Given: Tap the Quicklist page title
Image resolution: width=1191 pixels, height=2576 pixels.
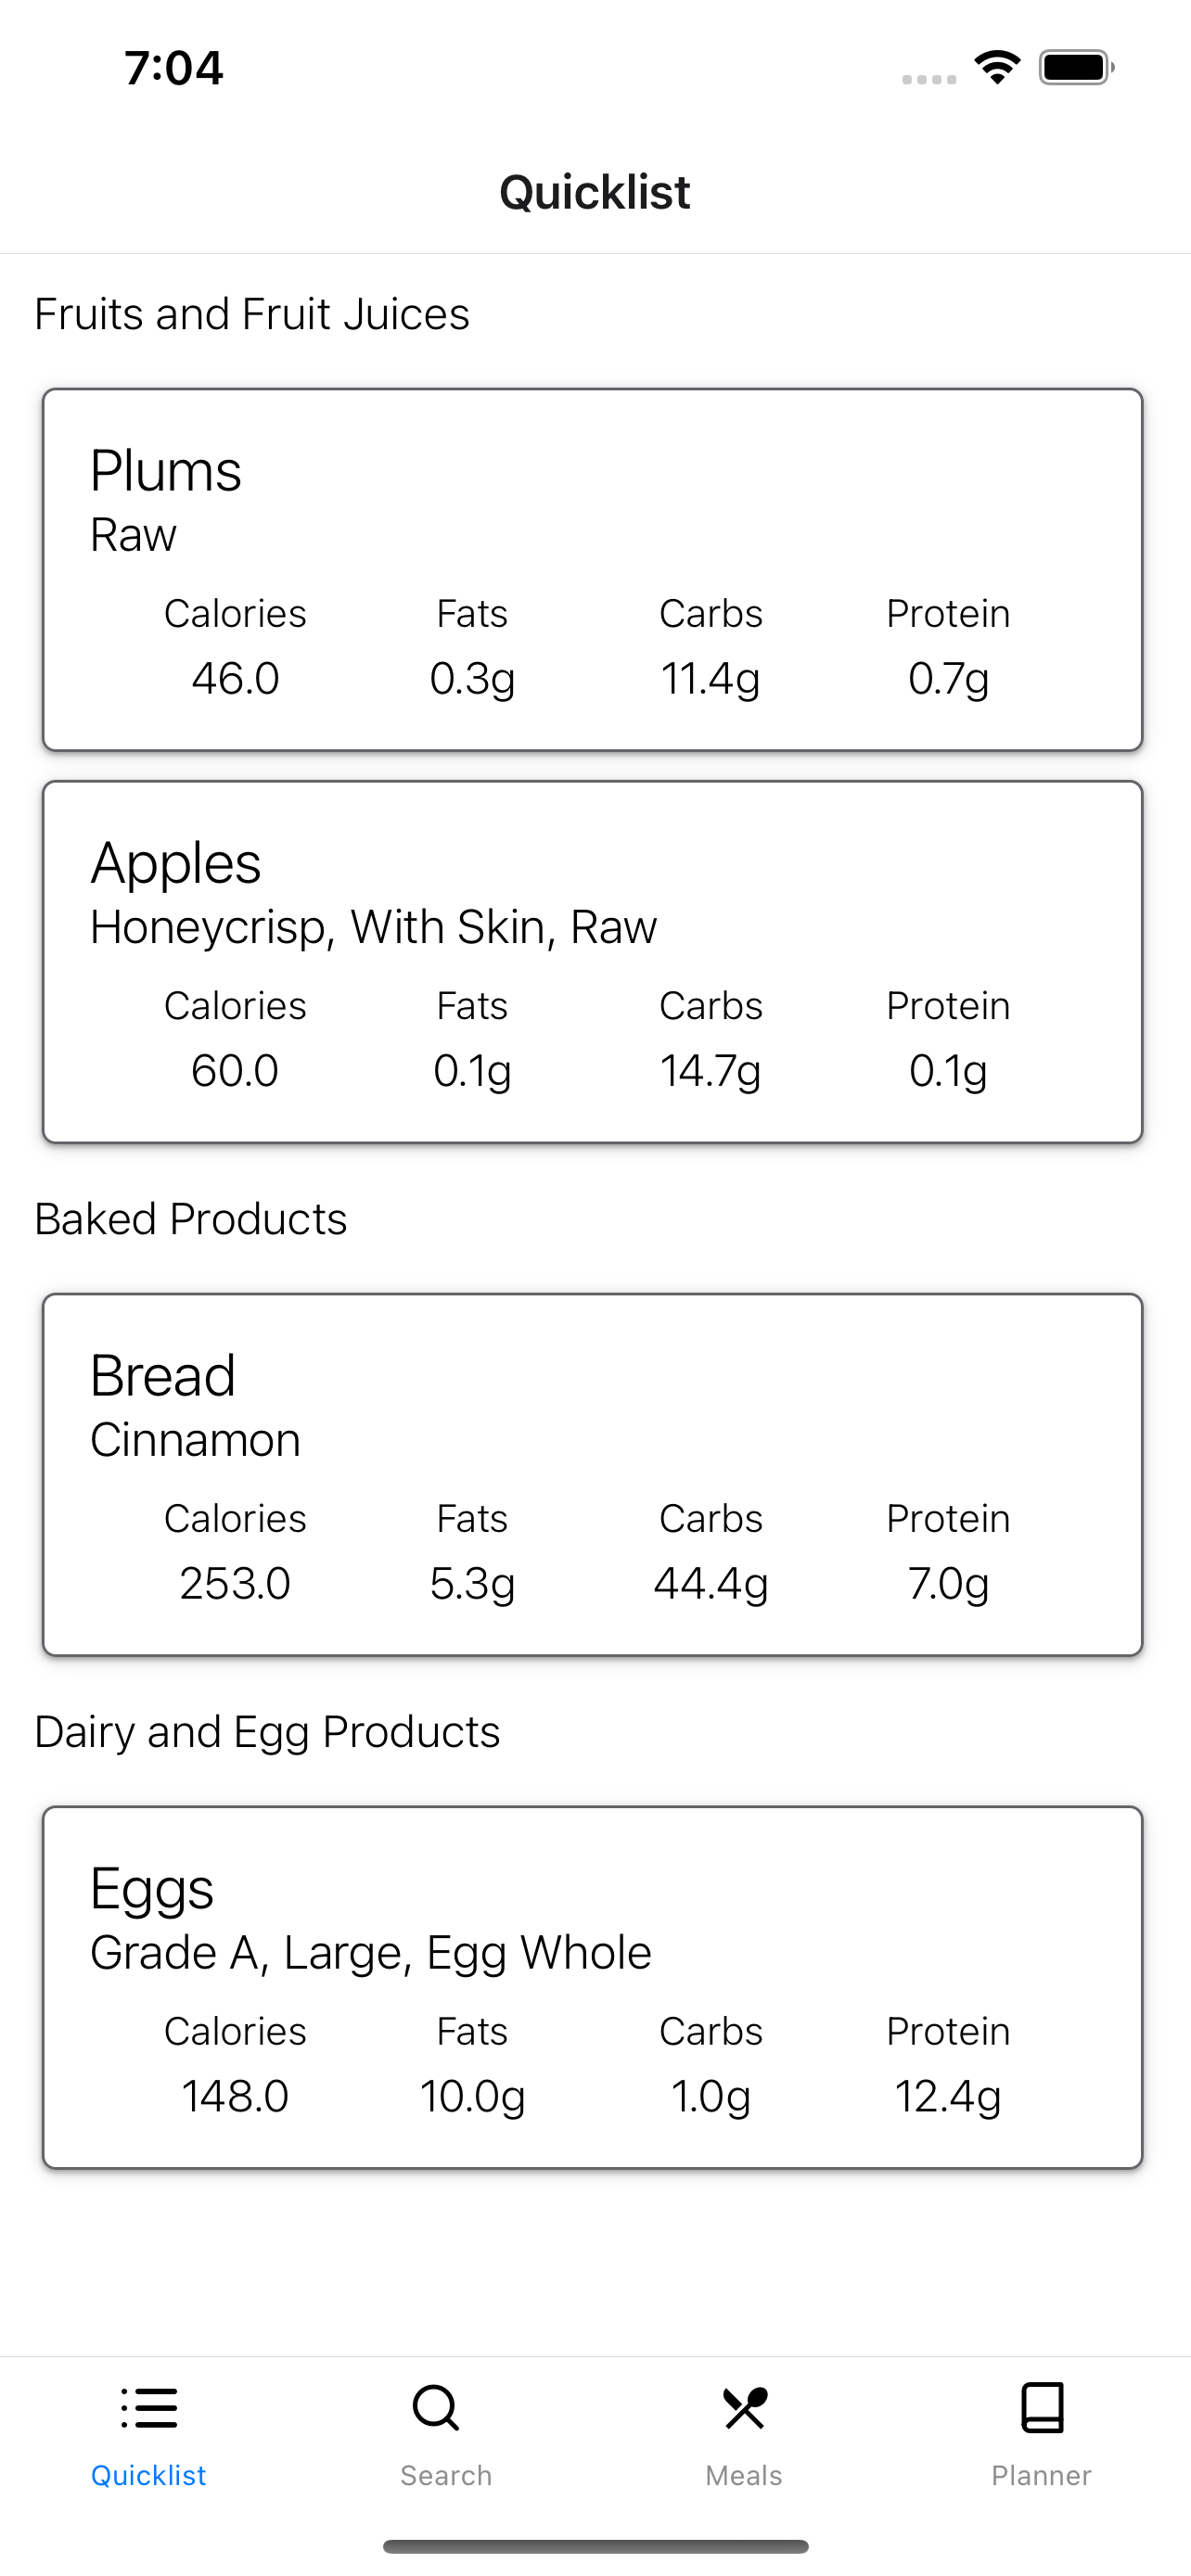Looking at the screenshot, I should pos(595,192).
